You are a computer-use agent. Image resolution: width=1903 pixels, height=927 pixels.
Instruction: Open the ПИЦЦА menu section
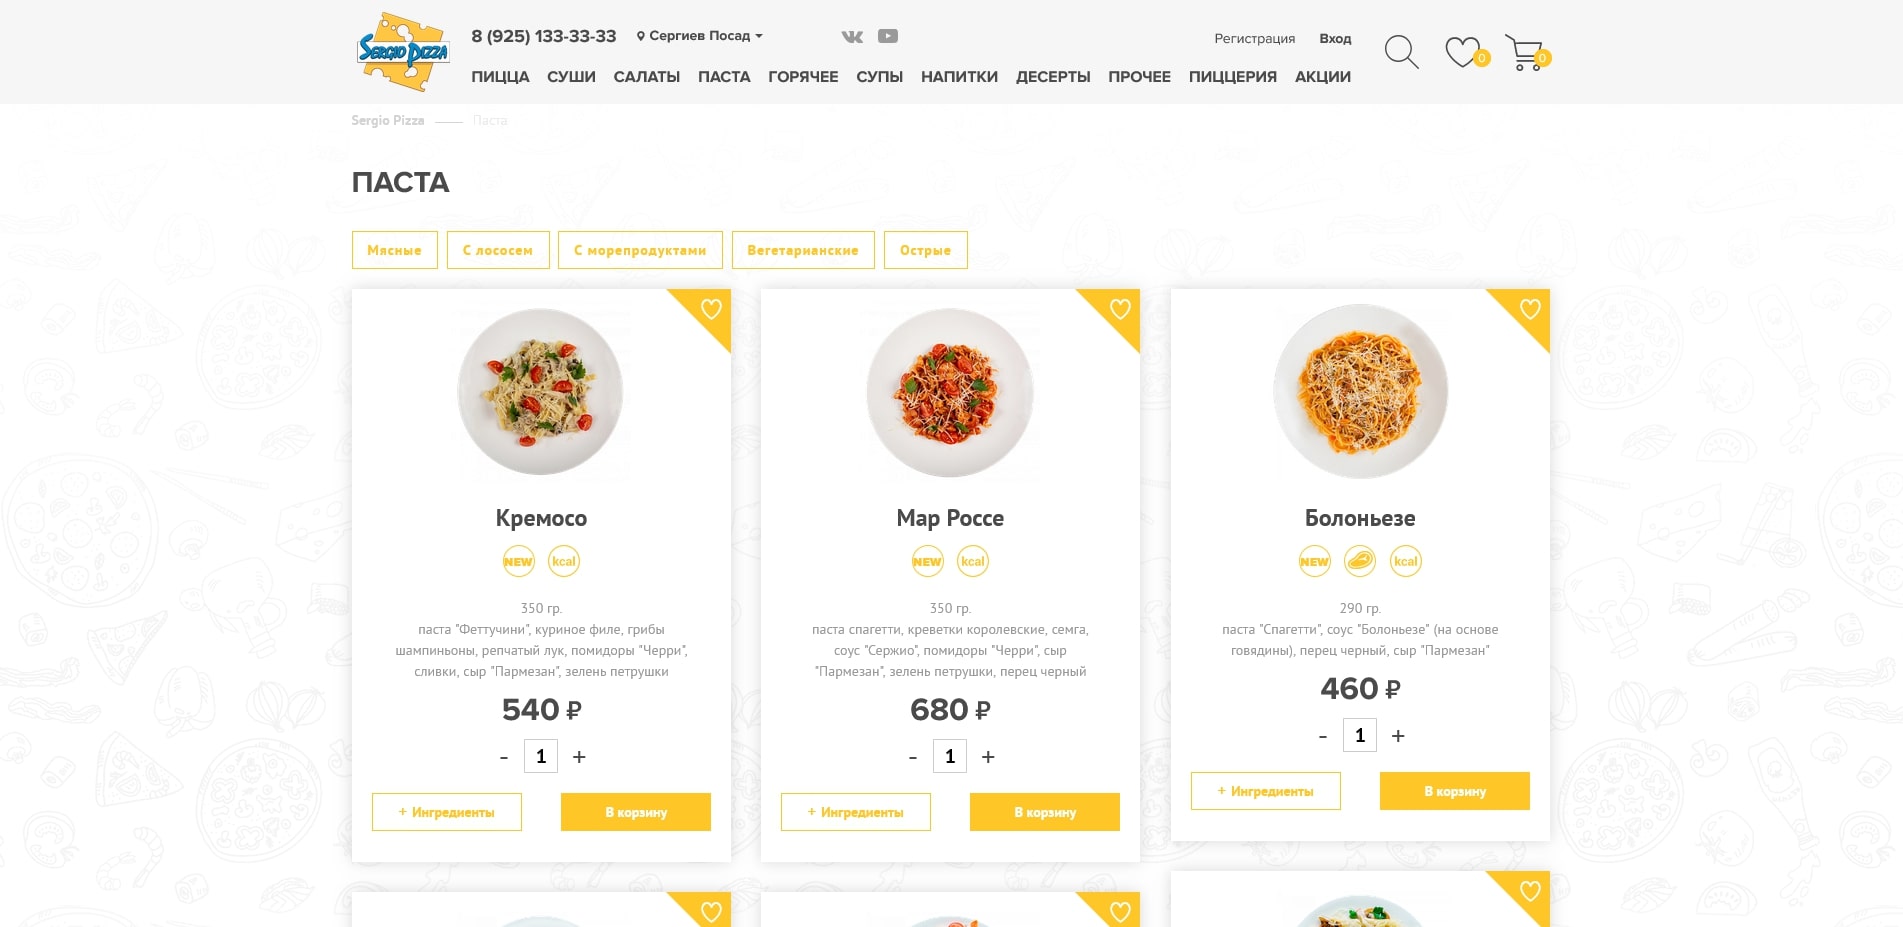(500, 77)
